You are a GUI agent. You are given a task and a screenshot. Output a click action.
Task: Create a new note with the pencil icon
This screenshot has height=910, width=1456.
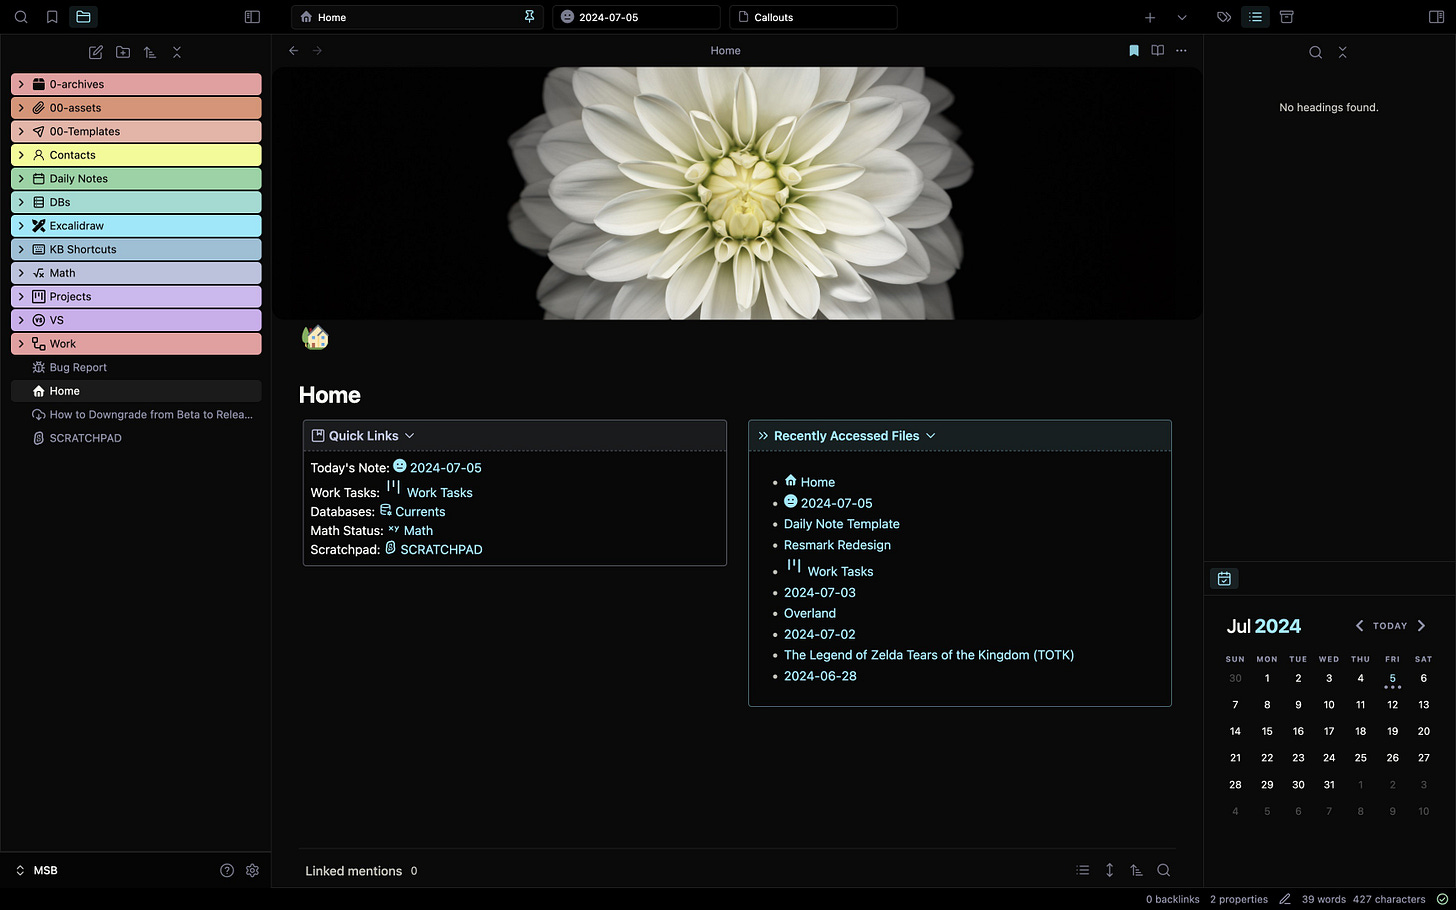(96, 52)
